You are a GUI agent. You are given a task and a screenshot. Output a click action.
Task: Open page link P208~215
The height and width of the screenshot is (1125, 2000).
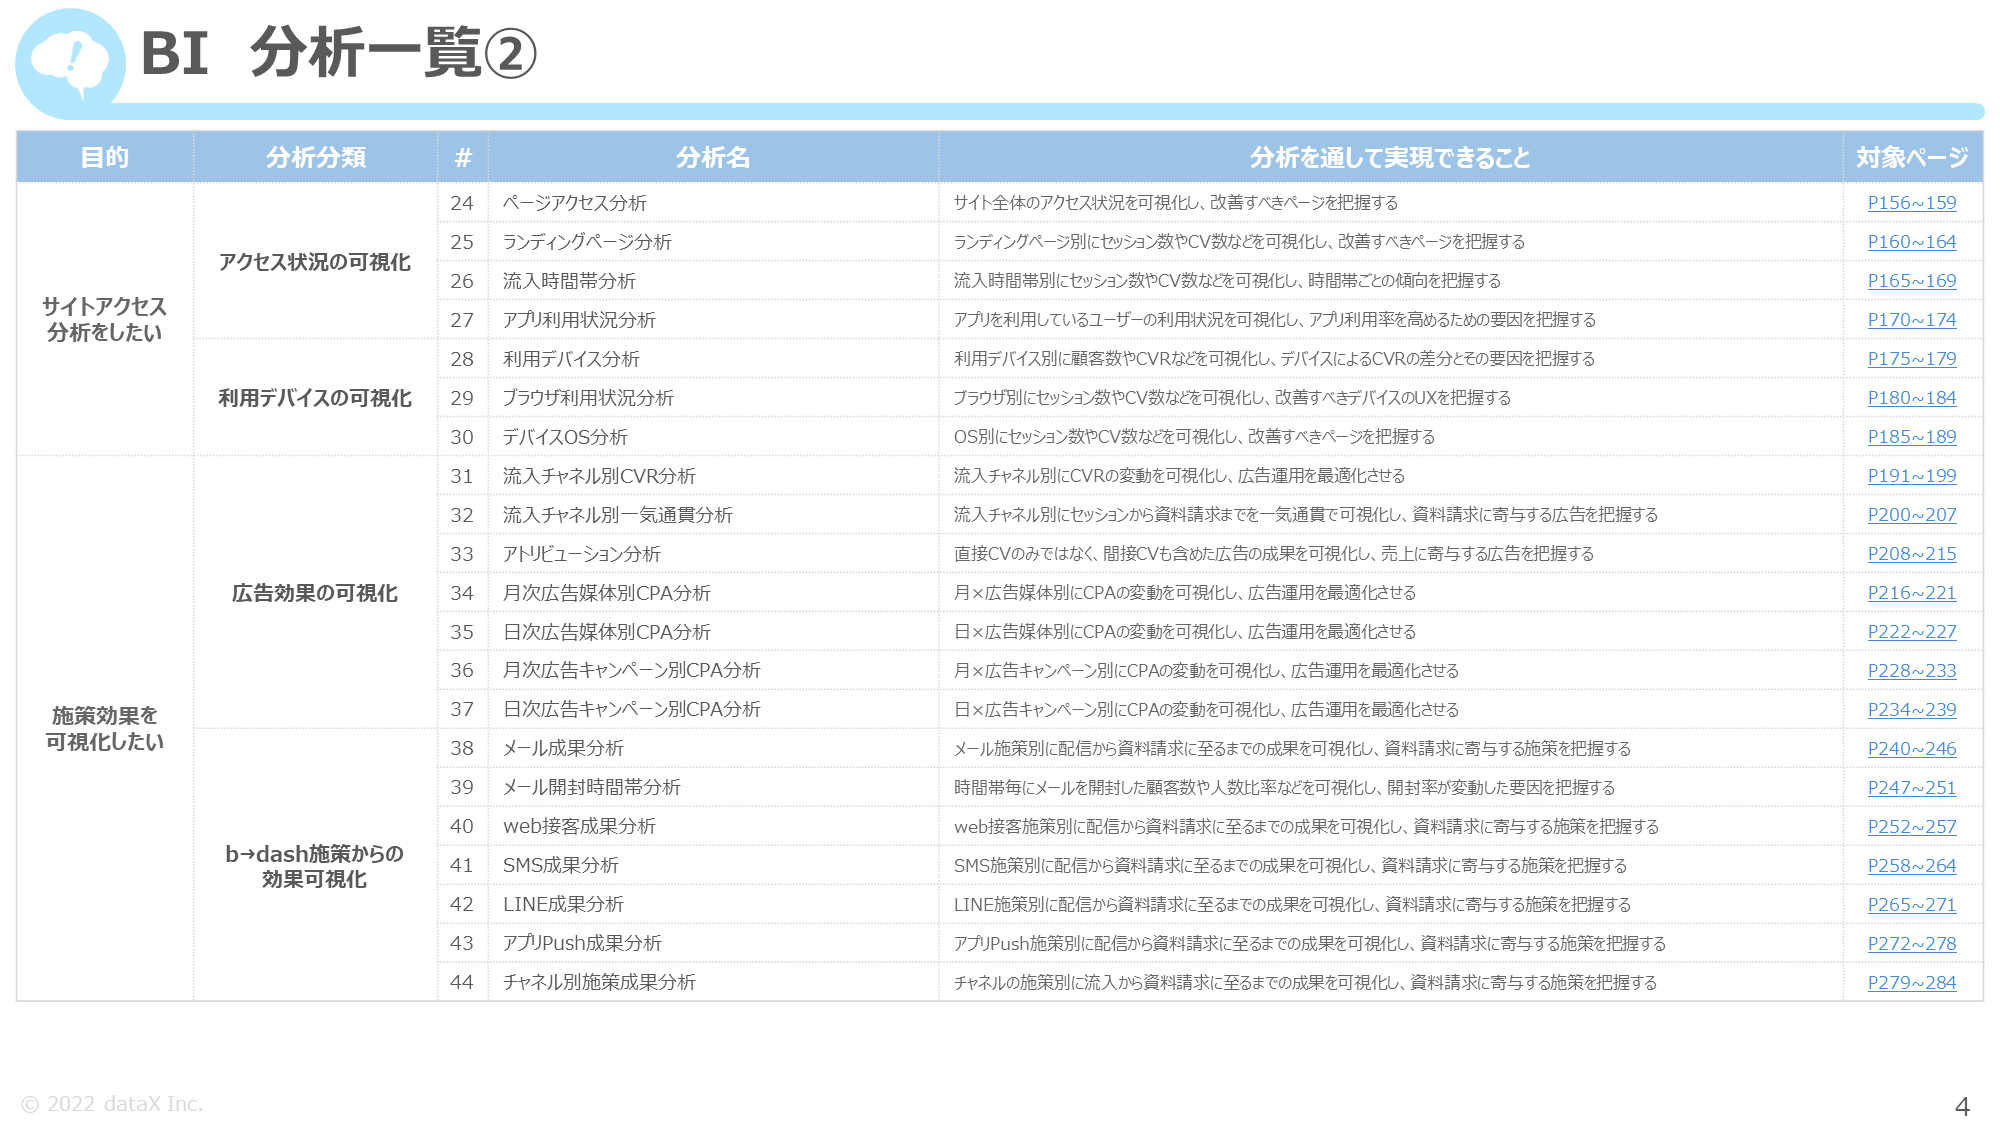(1911, 554)
